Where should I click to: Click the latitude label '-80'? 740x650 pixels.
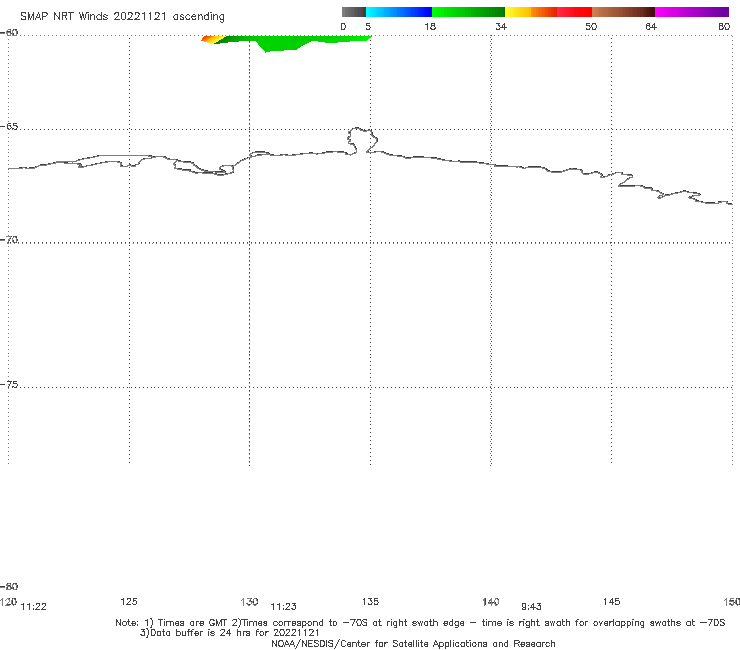(9, 587)
